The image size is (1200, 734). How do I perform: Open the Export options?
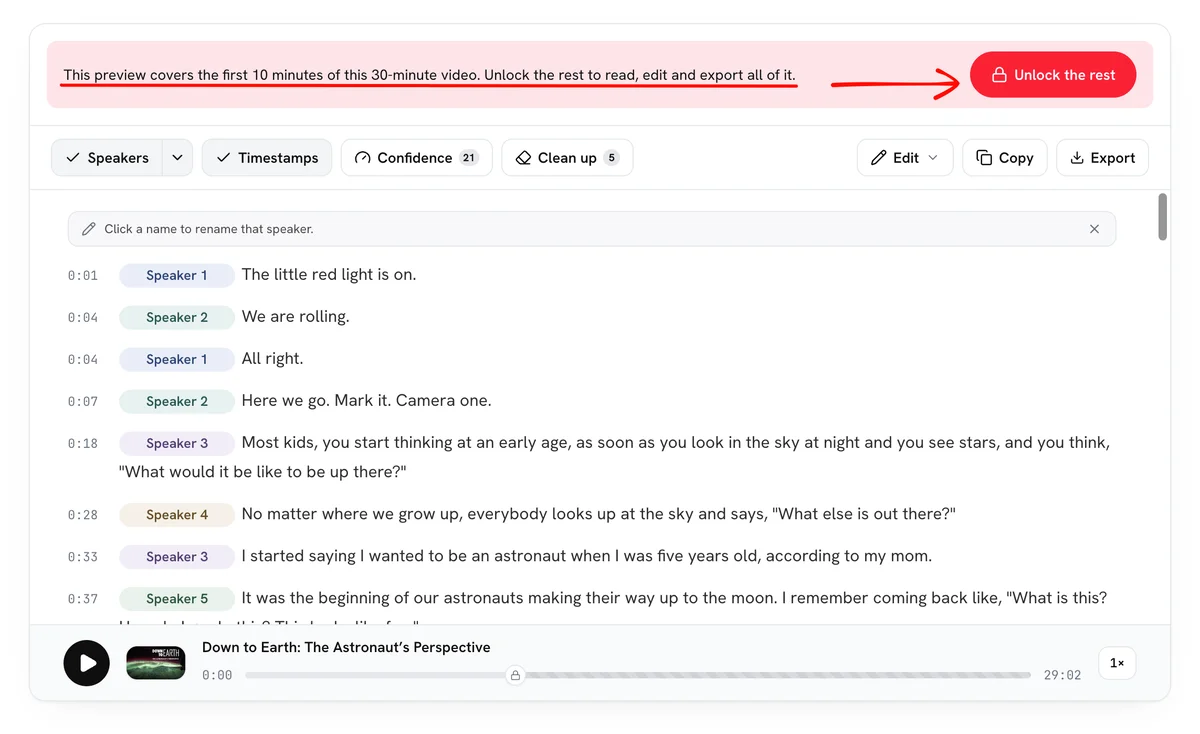pos(1102,158)
